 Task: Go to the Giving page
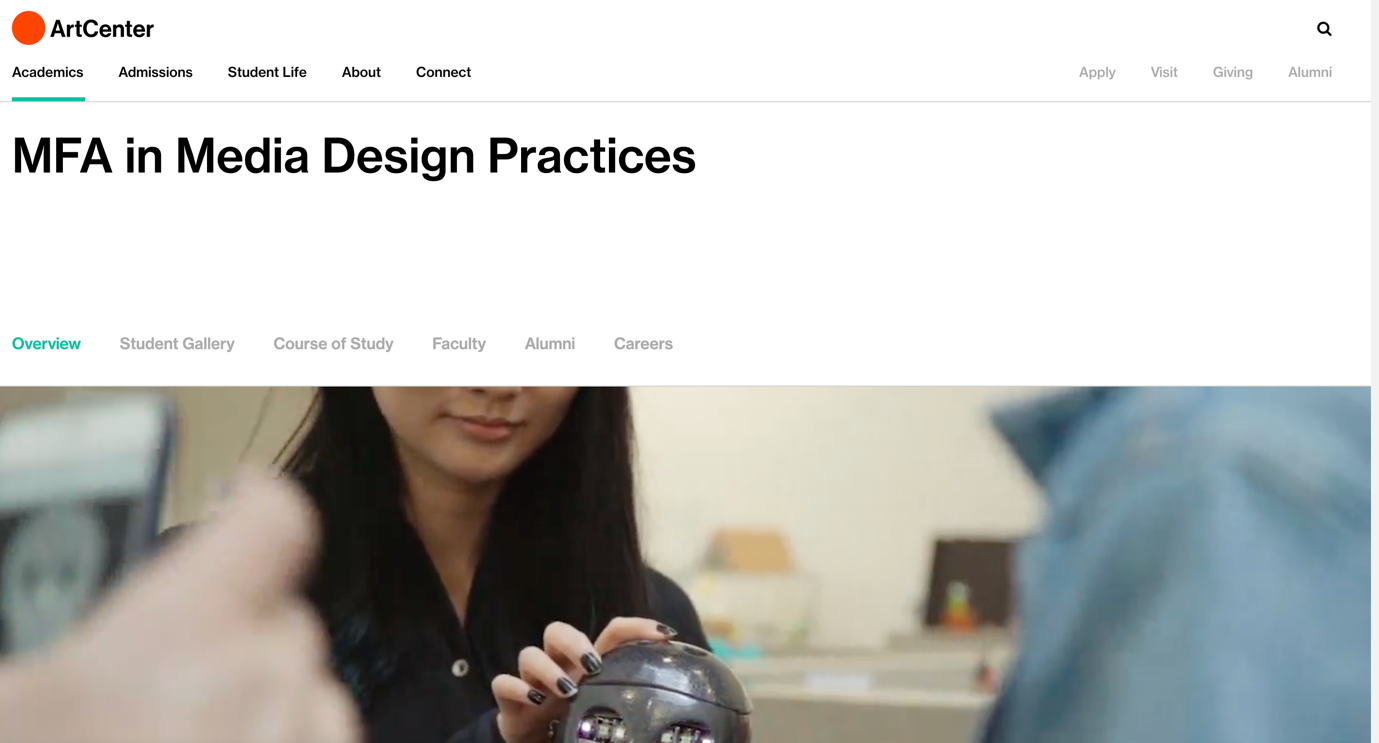point(1232,72)
